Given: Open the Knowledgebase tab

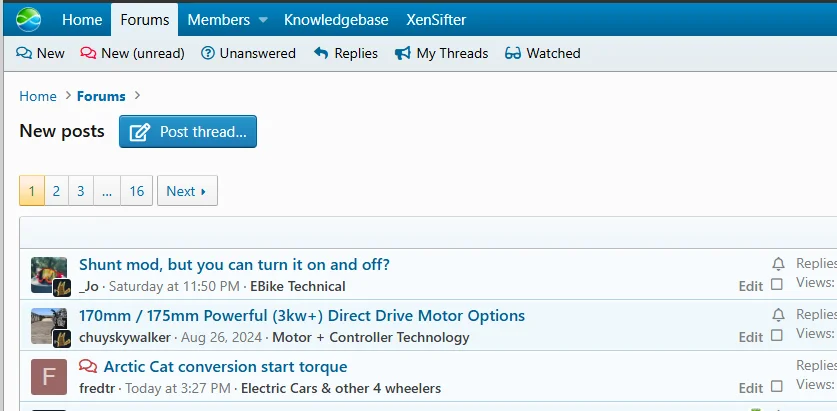Looking at the screenshot, I should coord(336,20).
